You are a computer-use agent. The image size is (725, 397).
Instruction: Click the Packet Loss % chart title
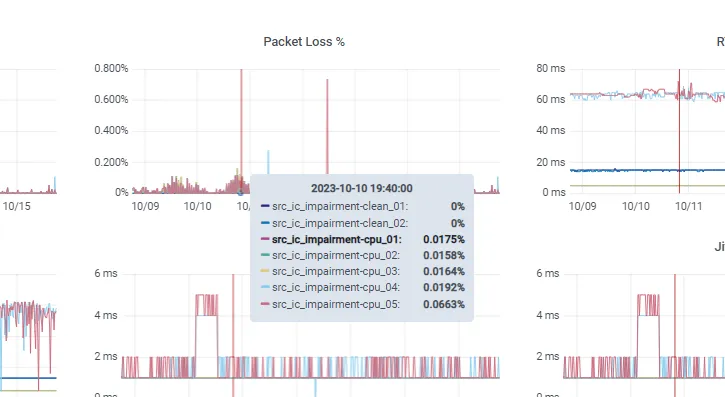(x=304, y=42)
